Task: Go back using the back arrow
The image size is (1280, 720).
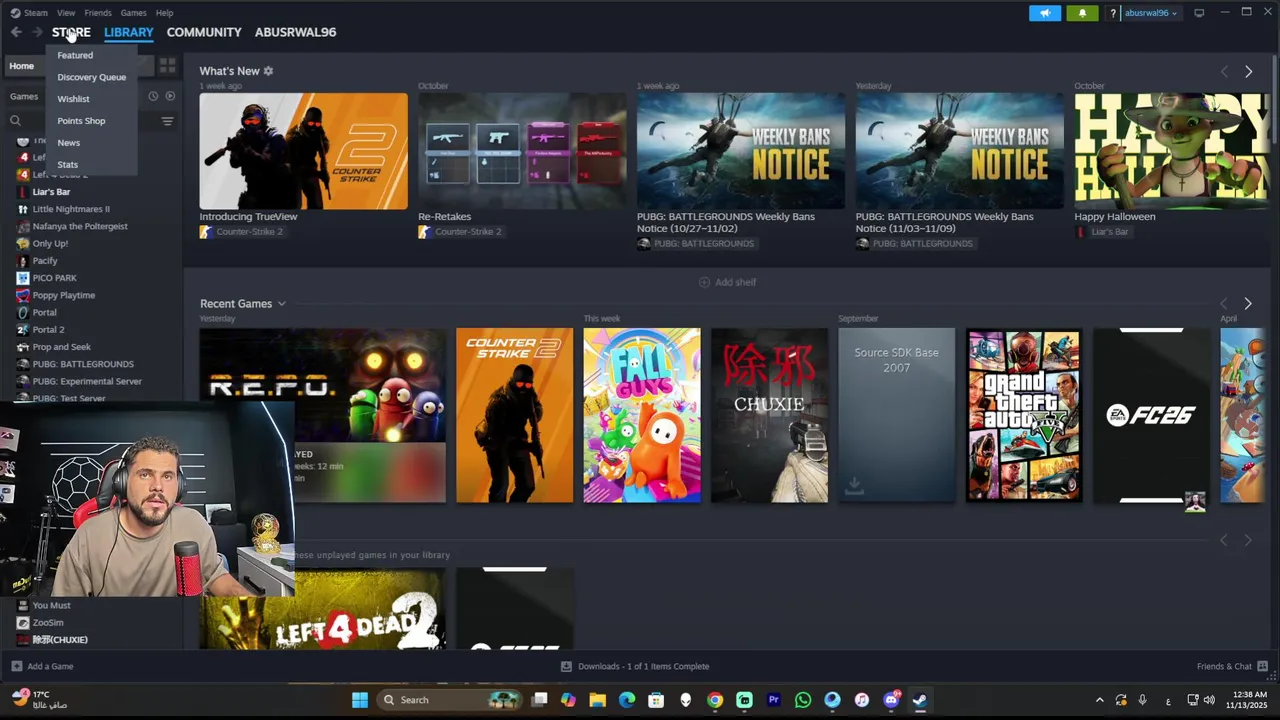Action: pos(16,32)
